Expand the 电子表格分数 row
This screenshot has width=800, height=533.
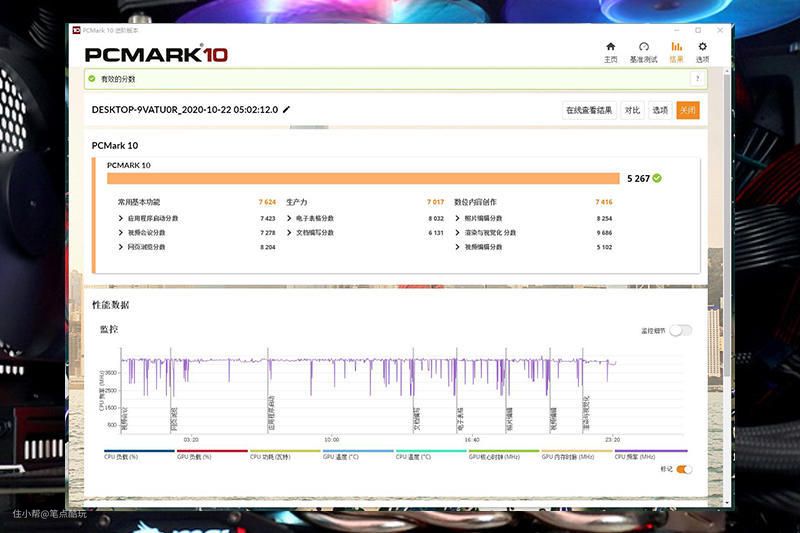tap(289, 218)
